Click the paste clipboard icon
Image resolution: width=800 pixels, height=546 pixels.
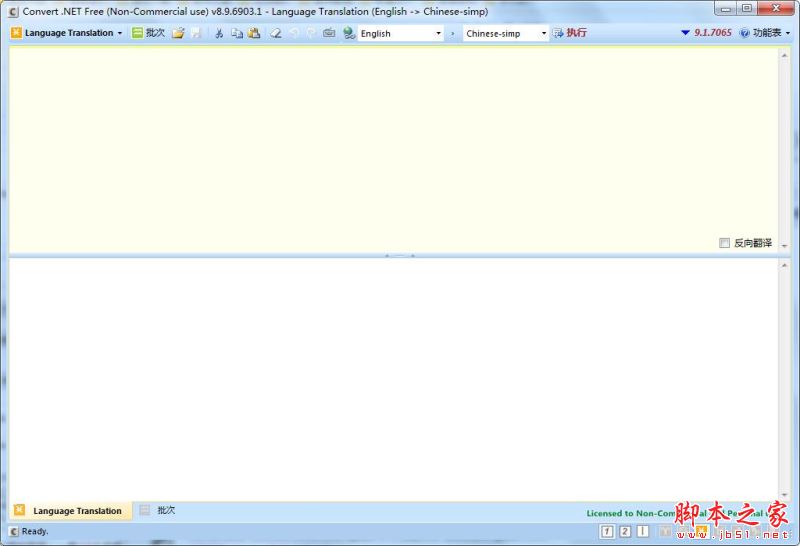[254, 33]
